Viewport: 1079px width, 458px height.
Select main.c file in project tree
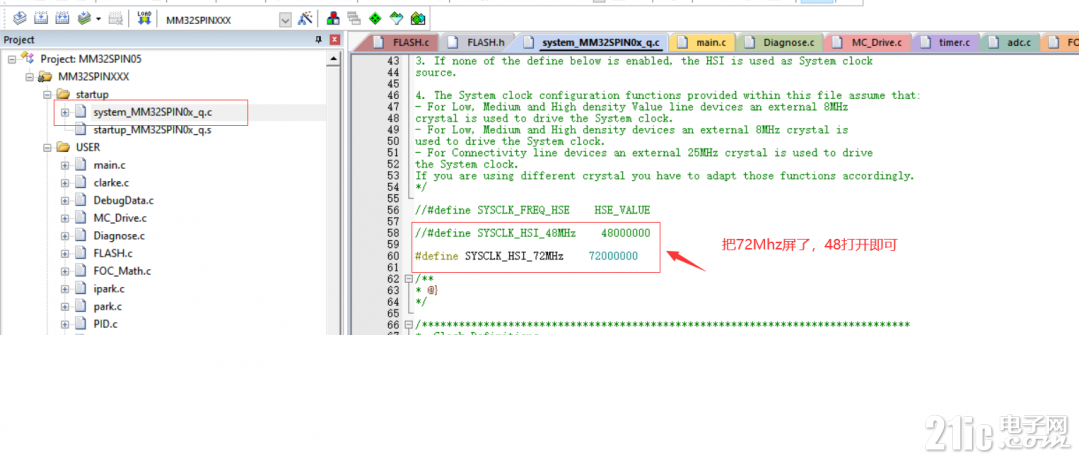(x=110, y=165)
